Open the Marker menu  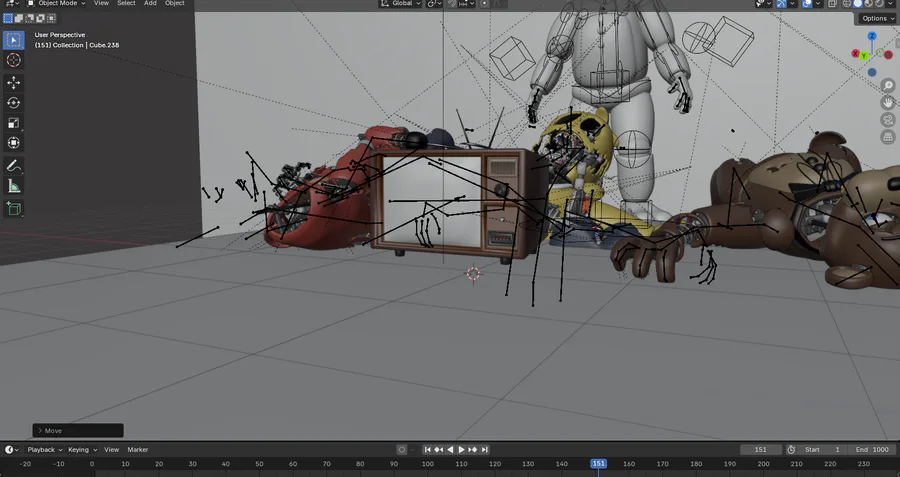pyautogui.click(x=138, y=449)
